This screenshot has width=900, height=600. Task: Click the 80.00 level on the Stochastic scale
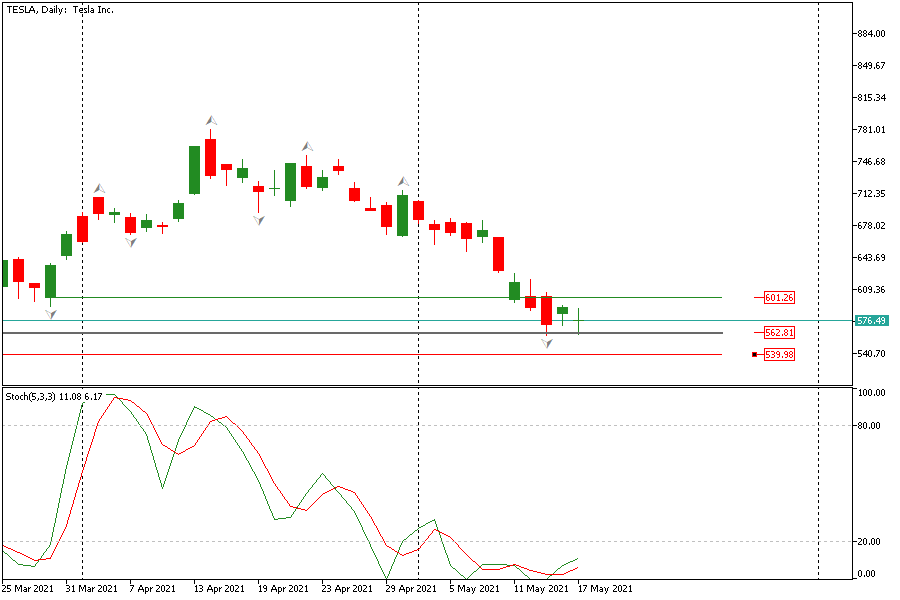pyautogui.click(x=869, y=425)
